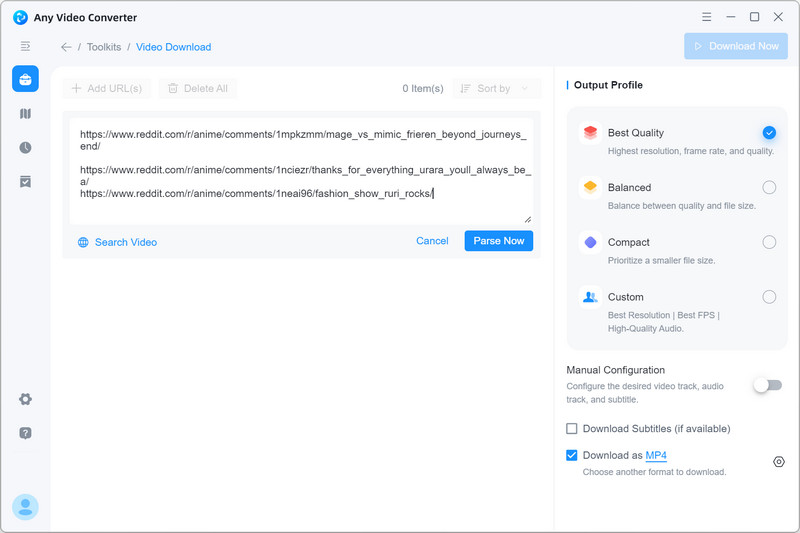This screenshot has width=800, height=533.
Task: Click the help question mark icon
Action: tap(25, 433)
